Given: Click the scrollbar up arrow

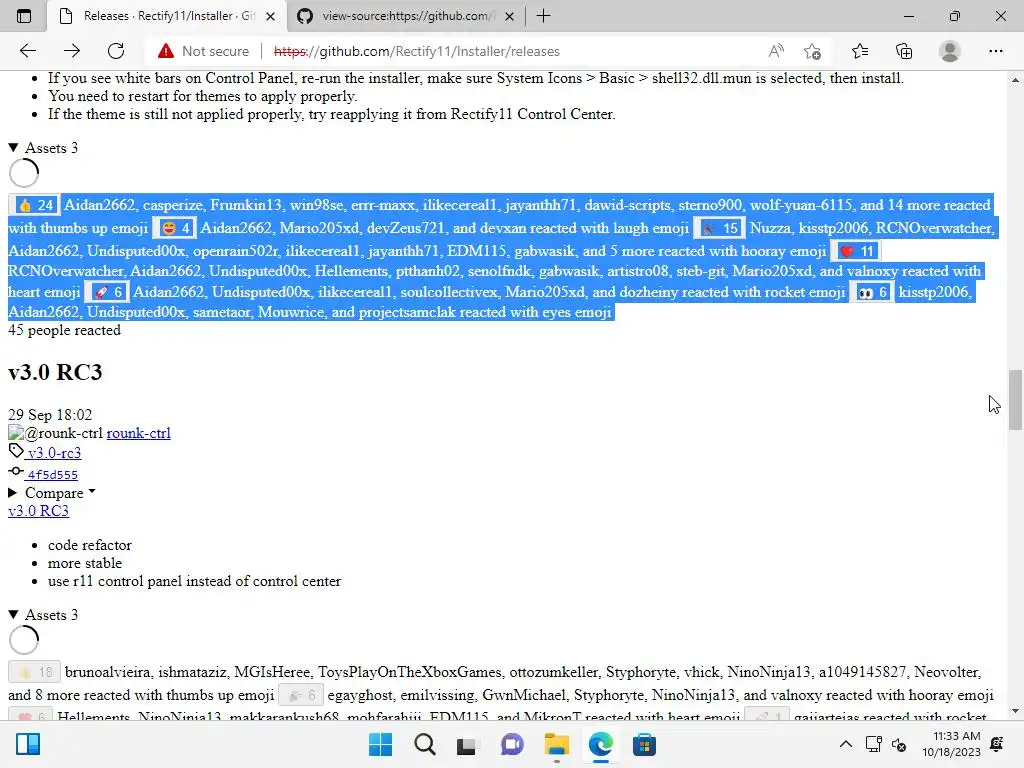Looking at the screenshot, I should tap(1015, 80).
